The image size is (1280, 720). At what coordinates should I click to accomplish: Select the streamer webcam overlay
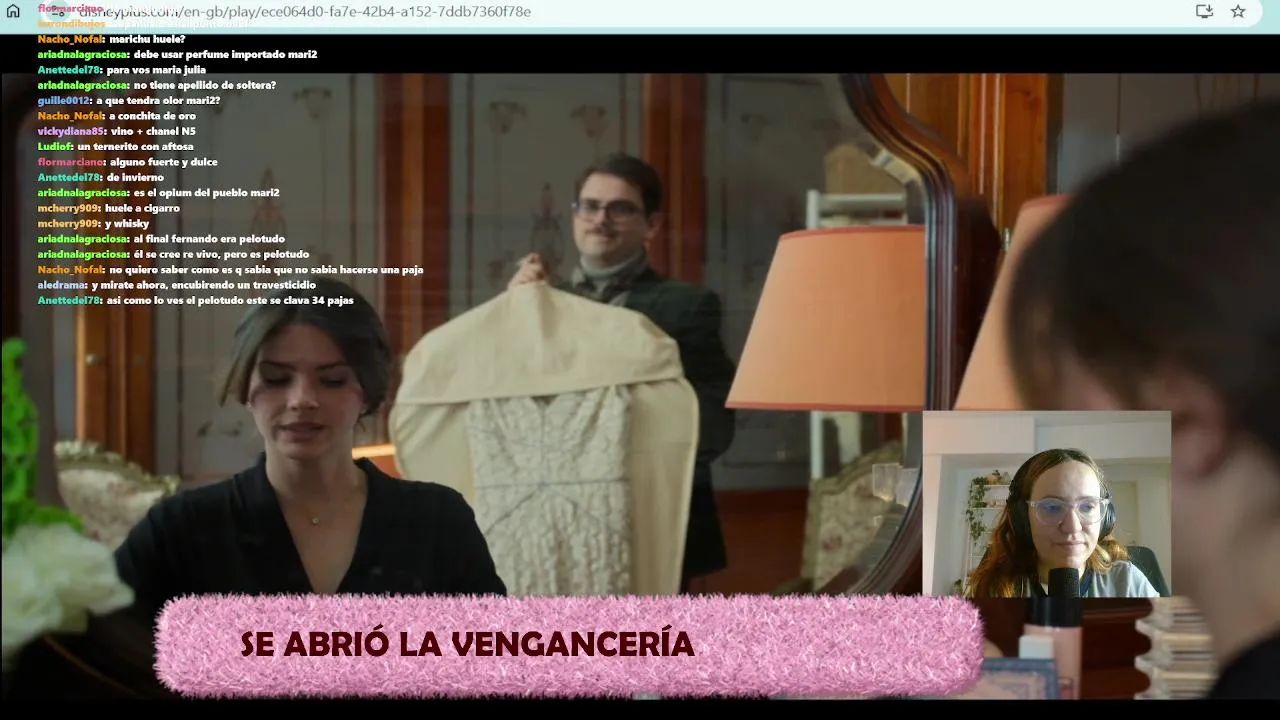tap(1046, 504)
